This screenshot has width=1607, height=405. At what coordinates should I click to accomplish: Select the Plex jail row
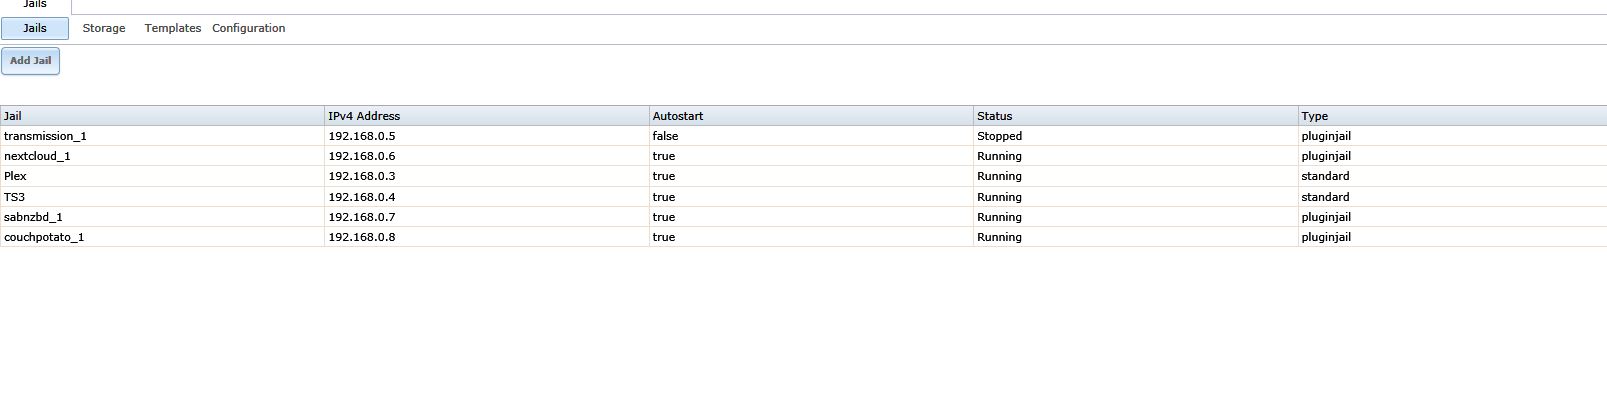[803, 176]
